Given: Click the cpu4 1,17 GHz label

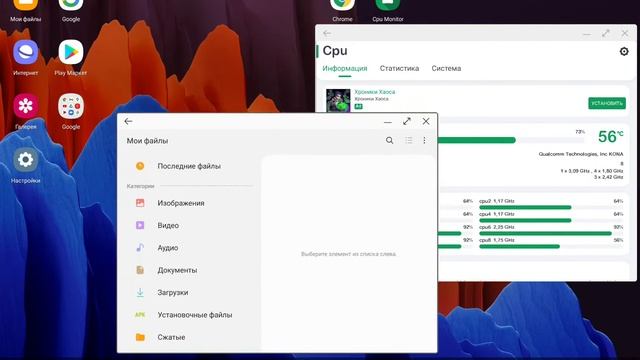Looking at the screenshot, I should click(497, 214).
